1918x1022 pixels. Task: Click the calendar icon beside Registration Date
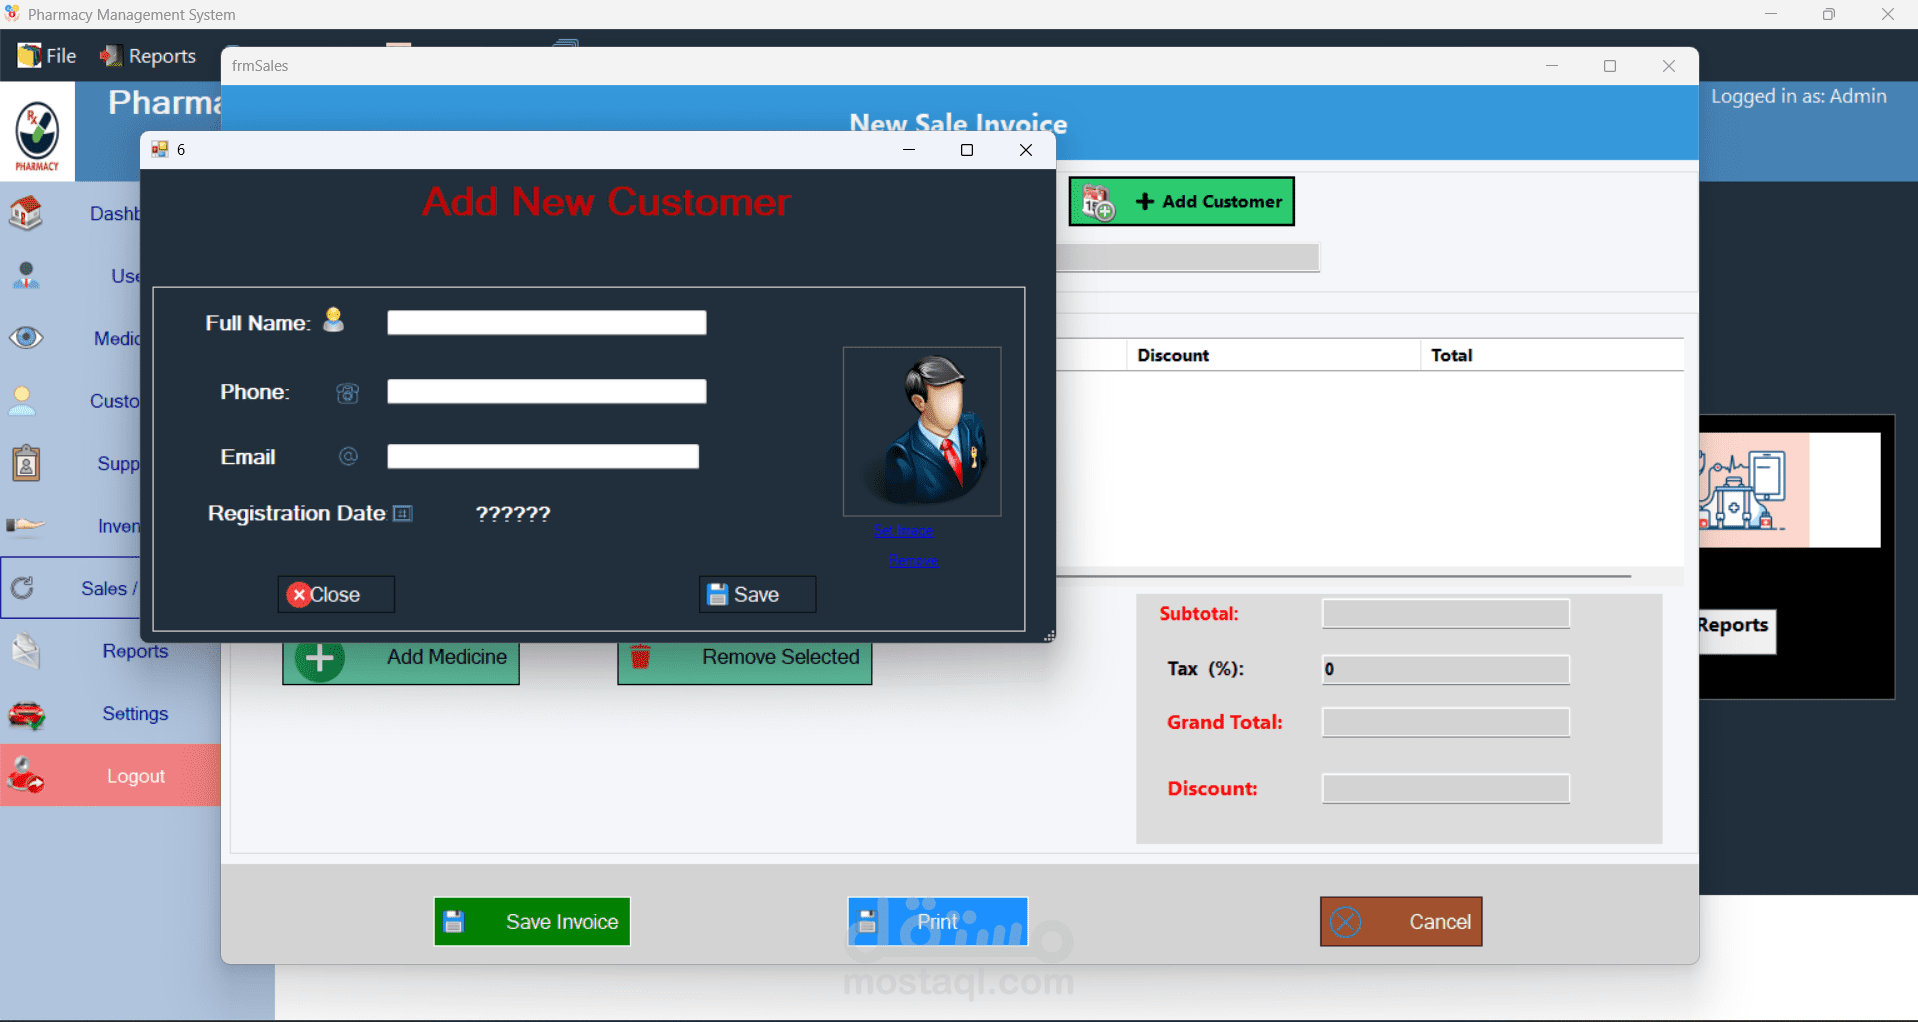[403, 514]
